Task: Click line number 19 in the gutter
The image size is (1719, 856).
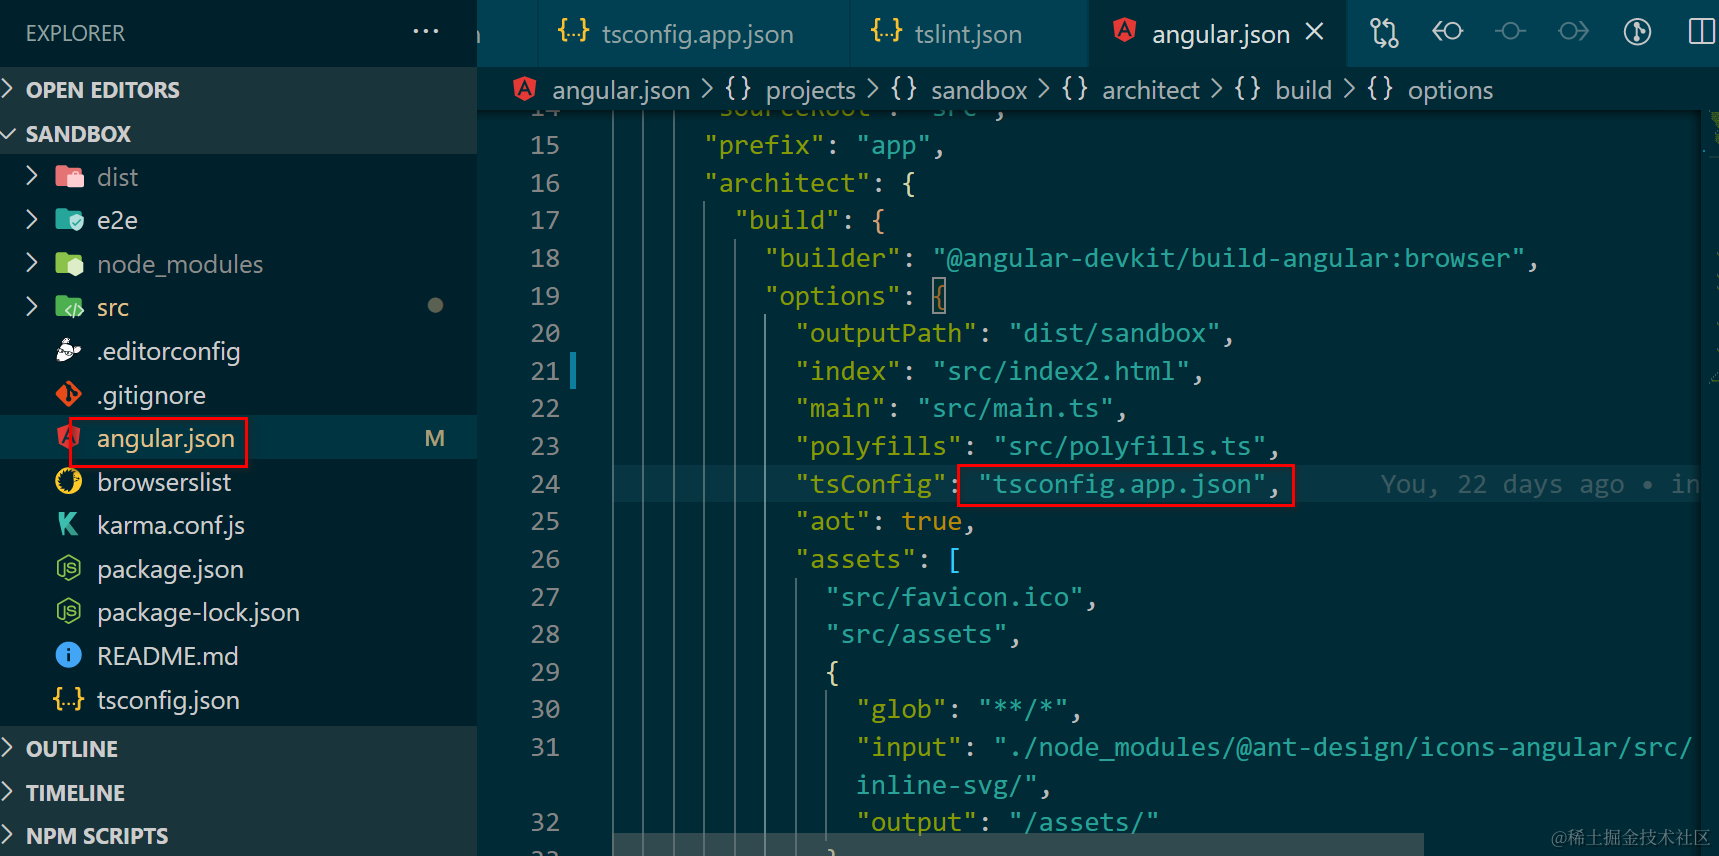Action: (545, 296)
